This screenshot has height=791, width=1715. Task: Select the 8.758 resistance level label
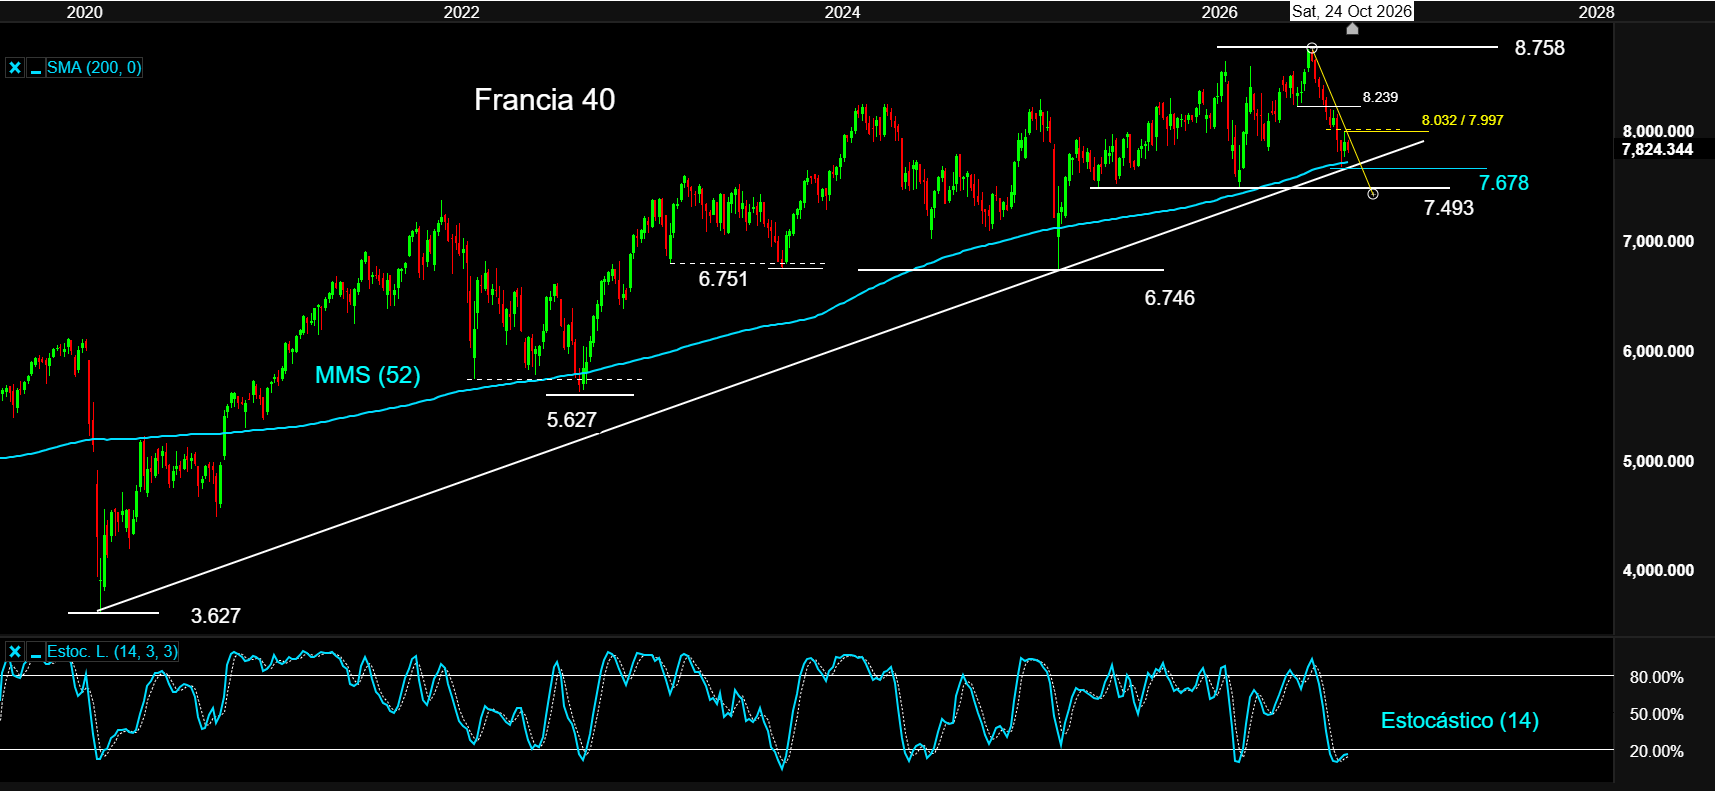pyautogui.click(x=1539, y=48)
